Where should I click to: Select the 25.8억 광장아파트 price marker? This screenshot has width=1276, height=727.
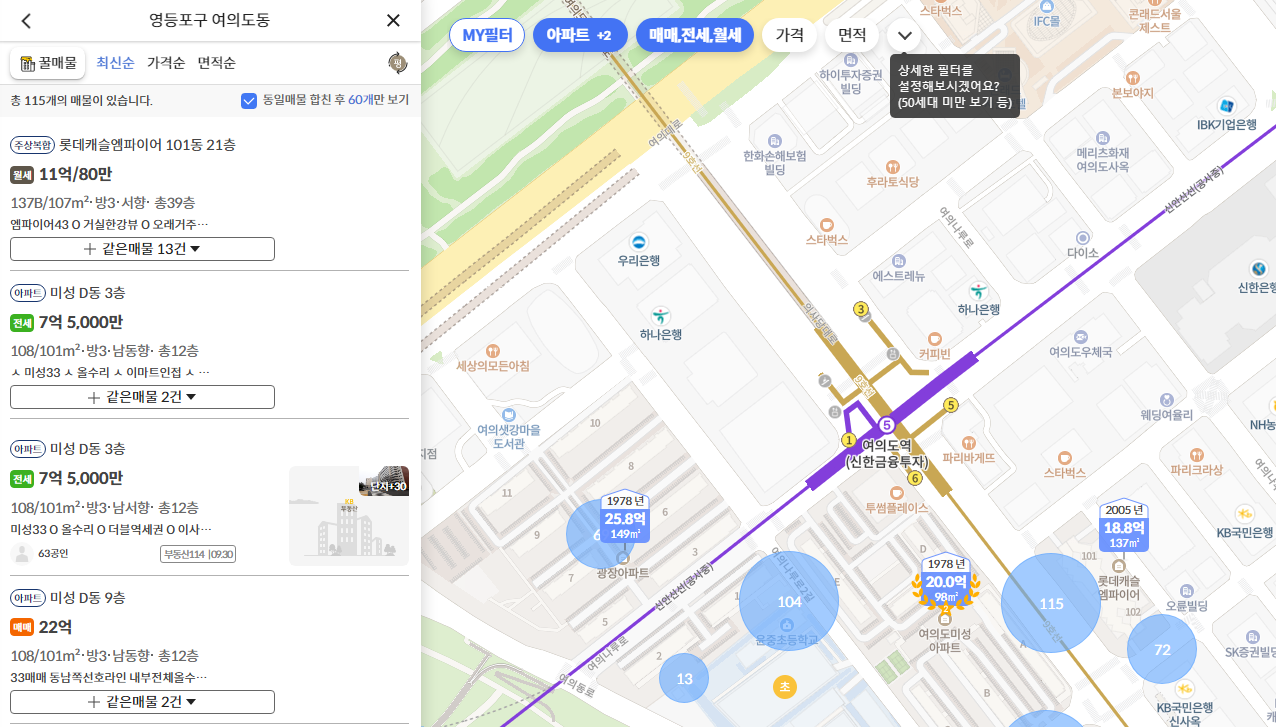coord(625,518)
